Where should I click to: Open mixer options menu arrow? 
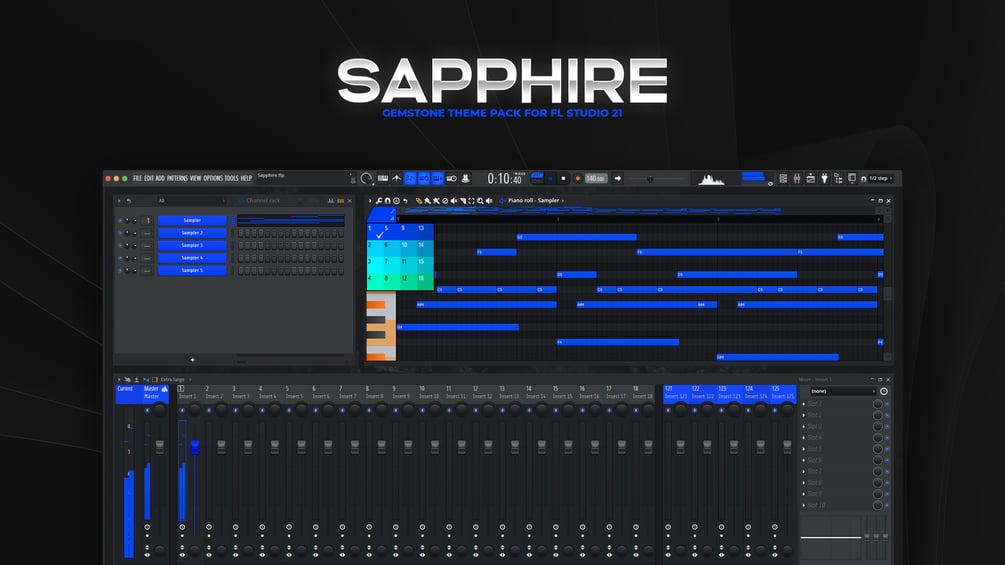coord(119,379)
